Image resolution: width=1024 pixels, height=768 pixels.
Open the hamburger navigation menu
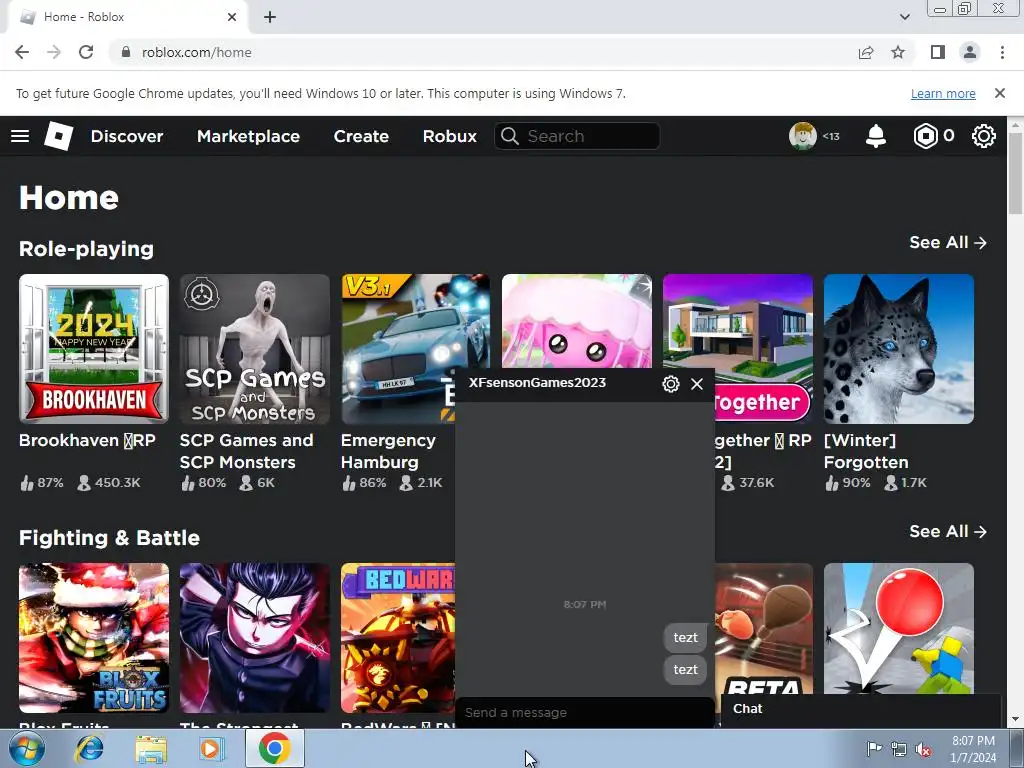(20, 136)
